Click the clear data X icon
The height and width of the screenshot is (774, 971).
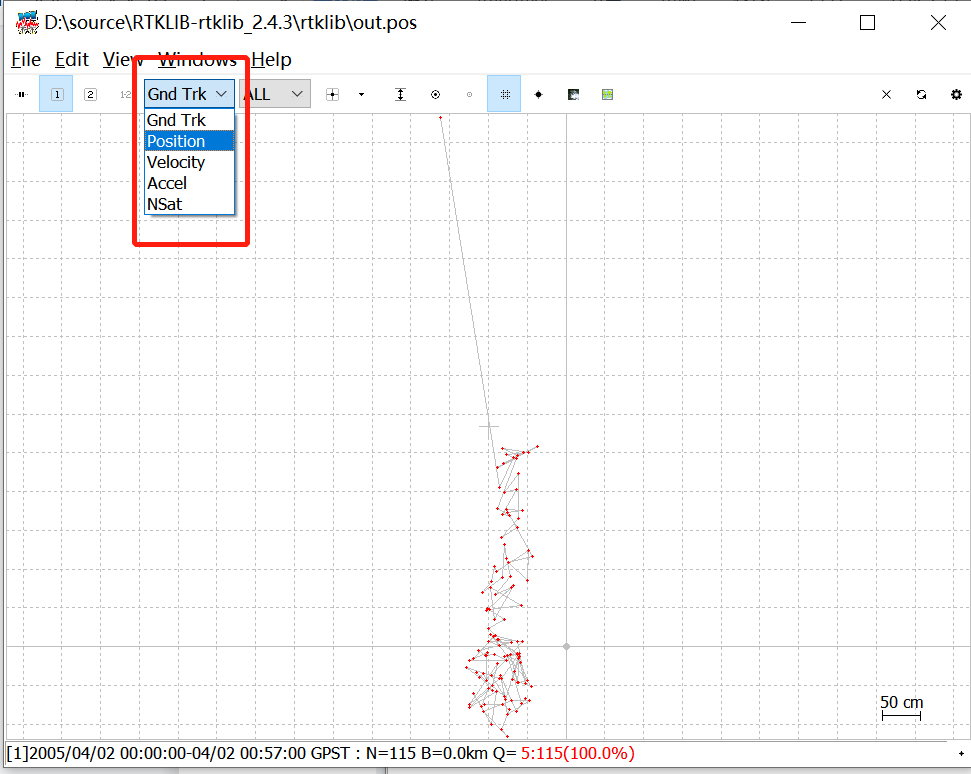886,95
